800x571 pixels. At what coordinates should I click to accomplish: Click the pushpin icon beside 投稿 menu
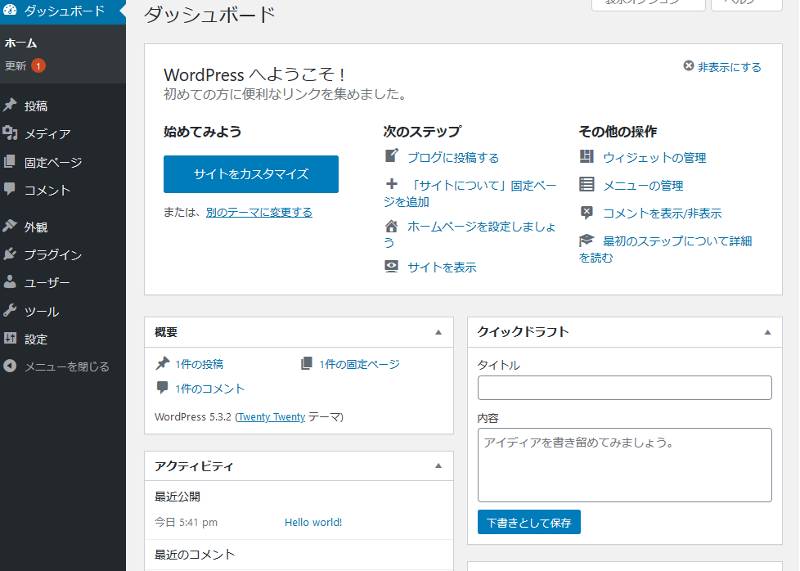10,105
